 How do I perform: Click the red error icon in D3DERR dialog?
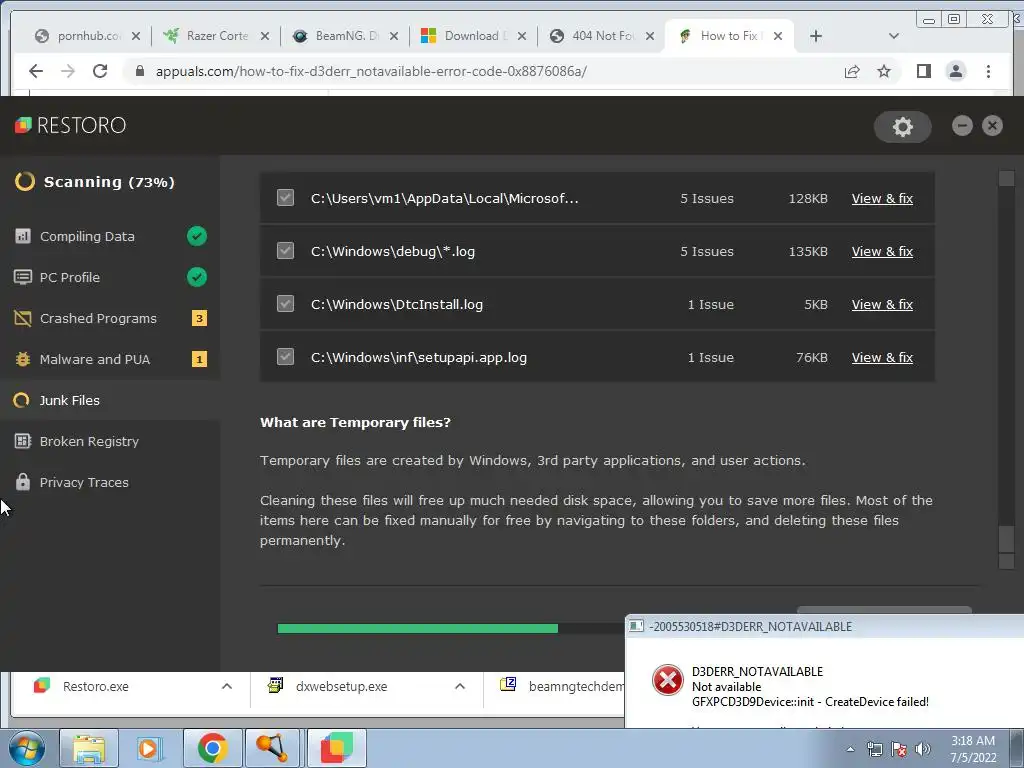(668, 680)
